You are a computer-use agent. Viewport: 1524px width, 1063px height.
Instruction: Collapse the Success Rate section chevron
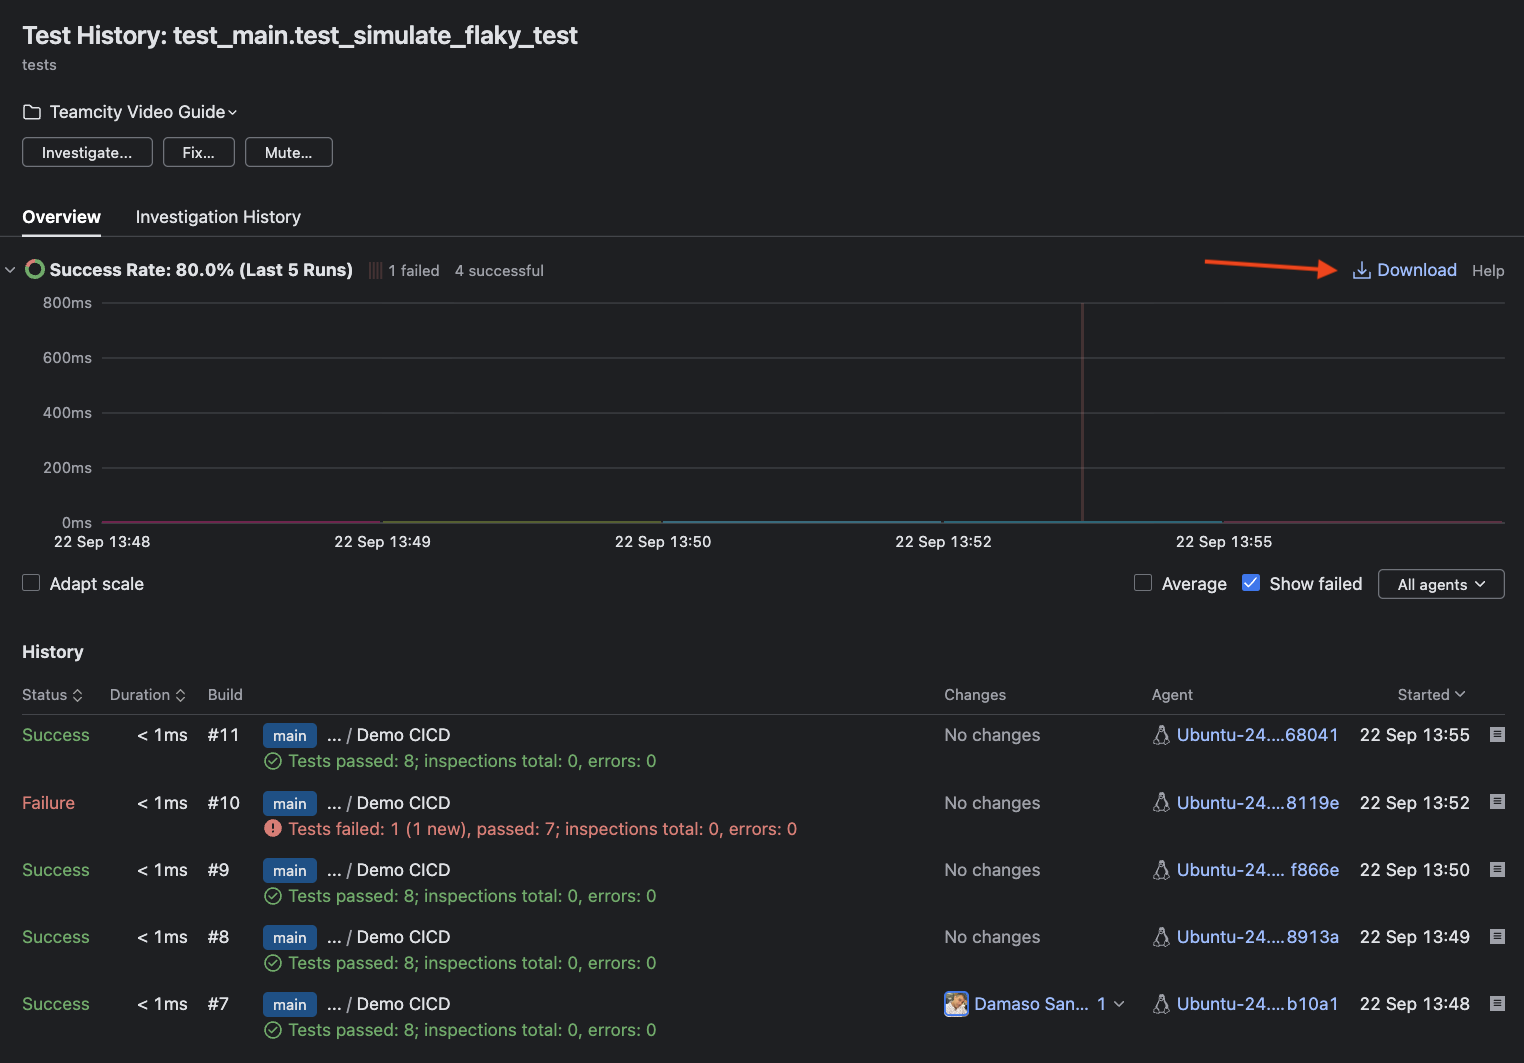(10, 270)
